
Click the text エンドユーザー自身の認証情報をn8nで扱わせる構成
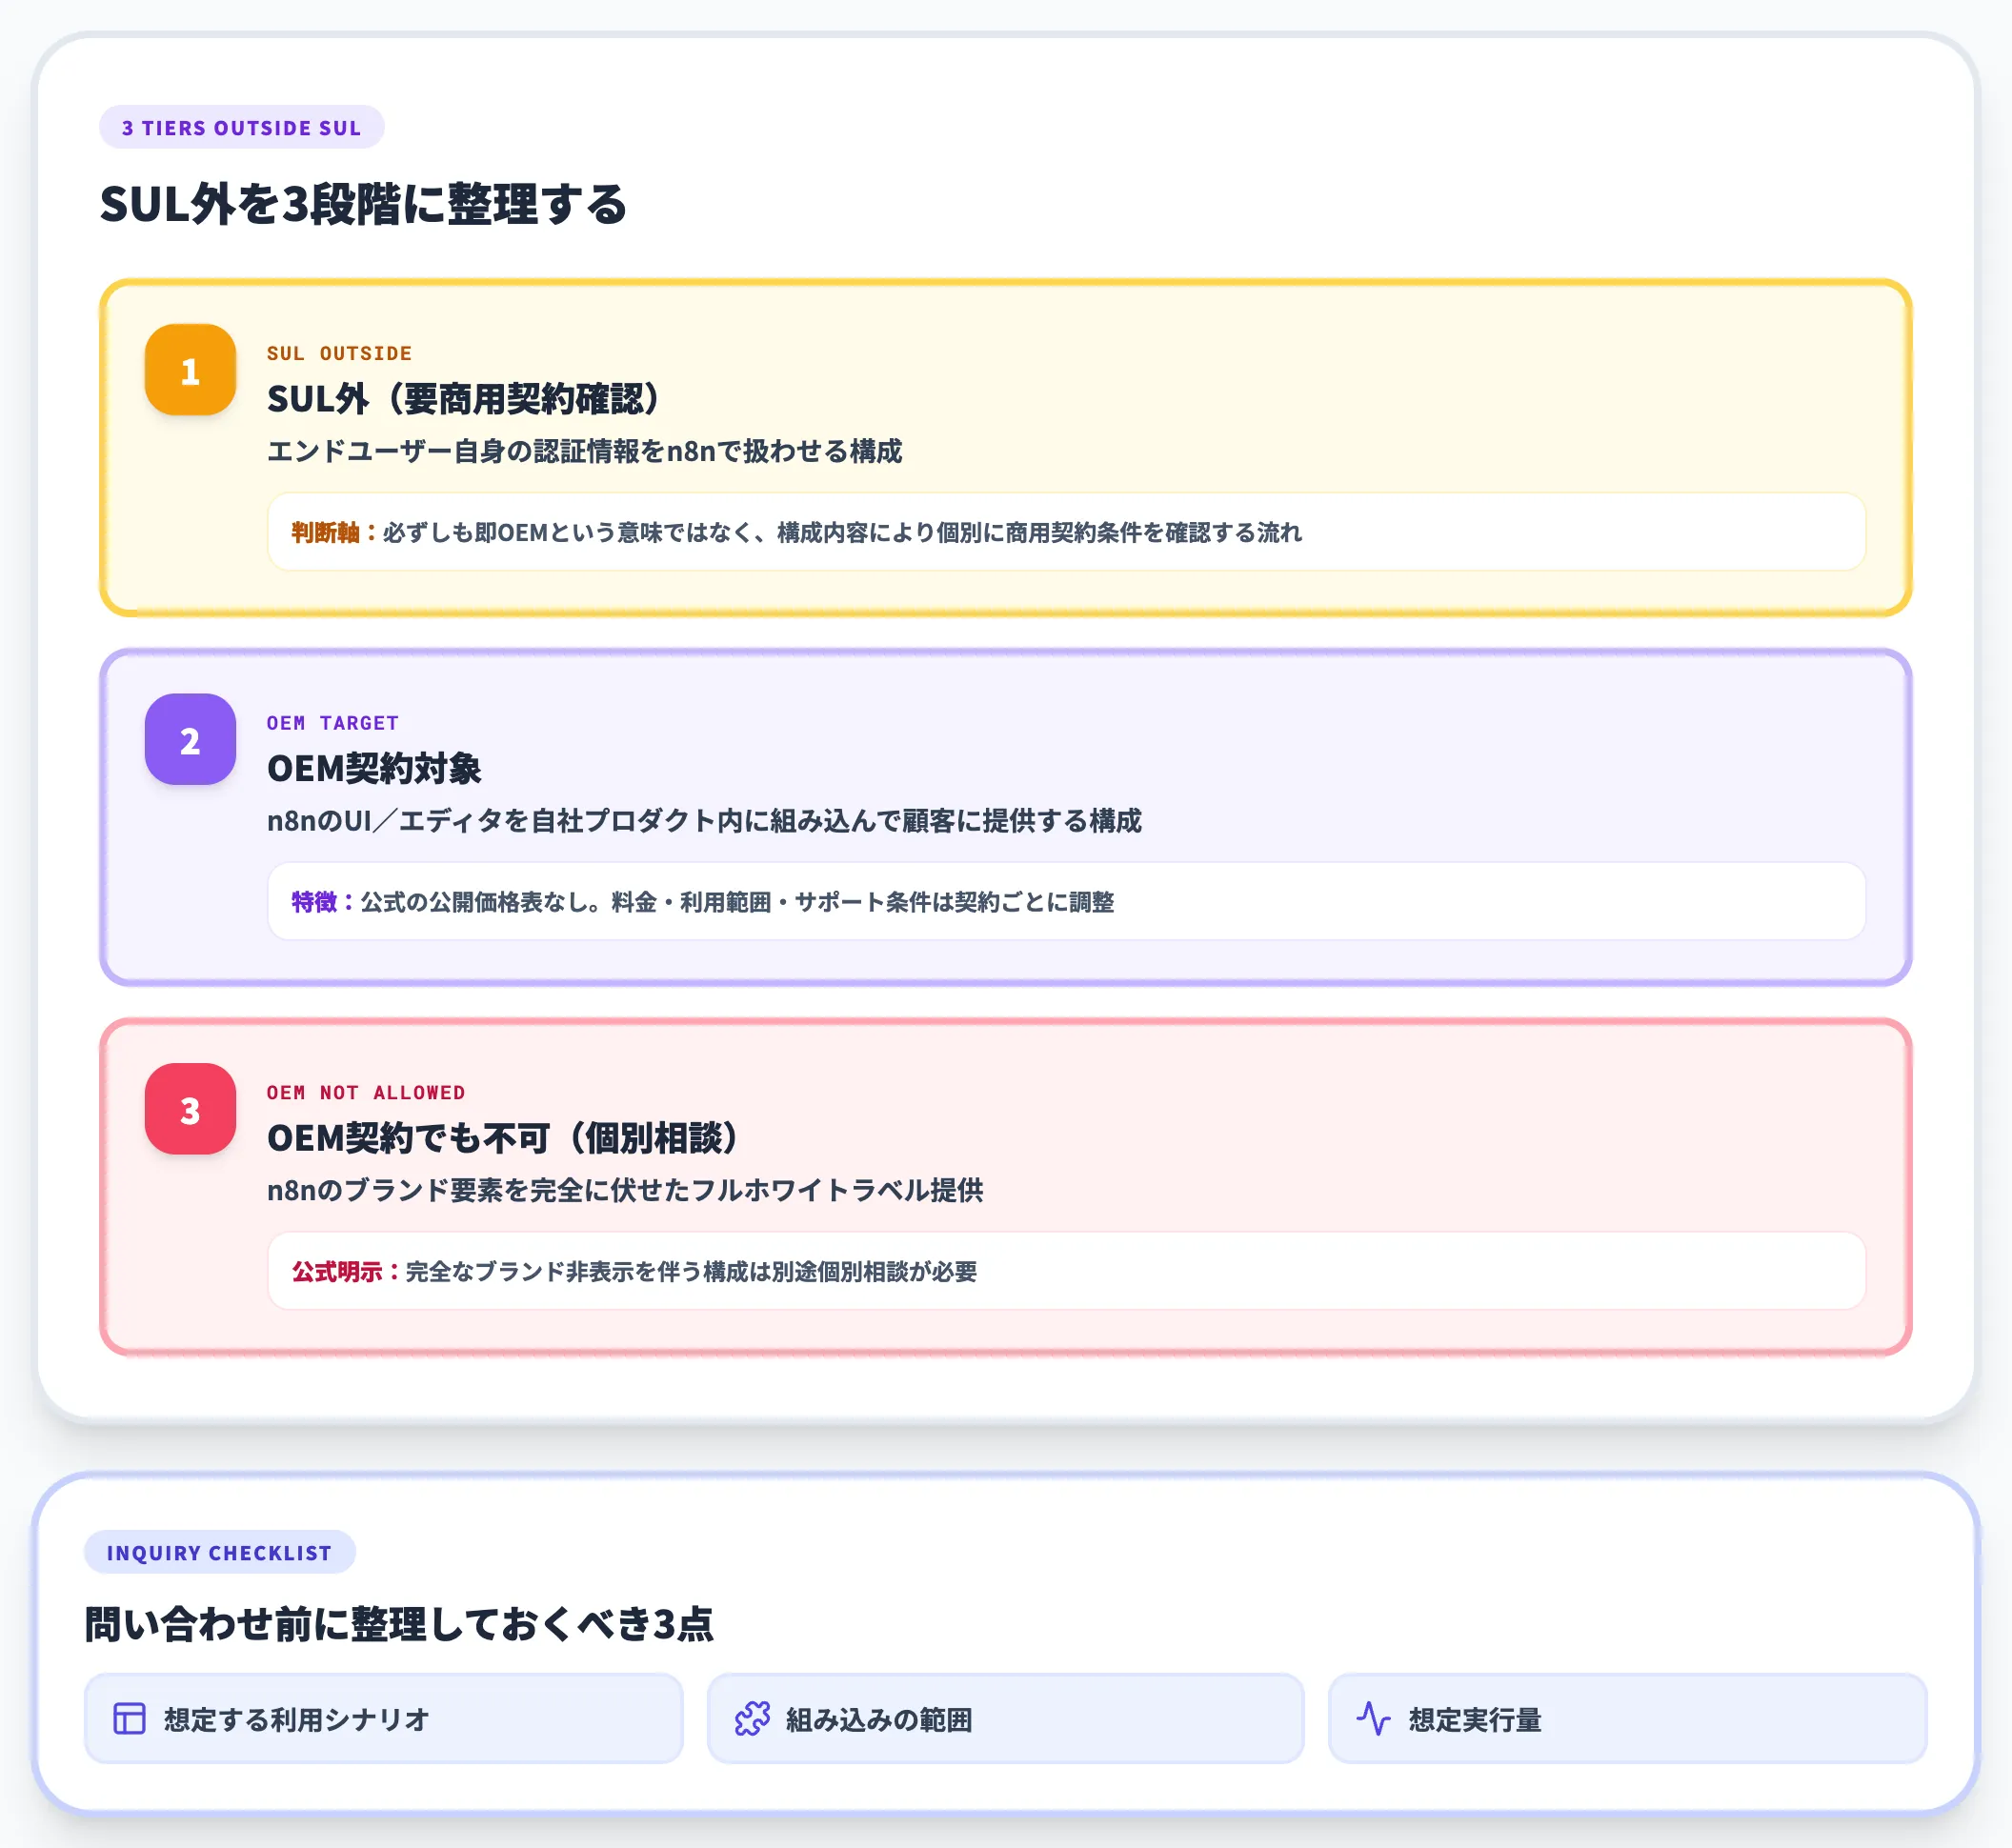click(x=585, y=452)
